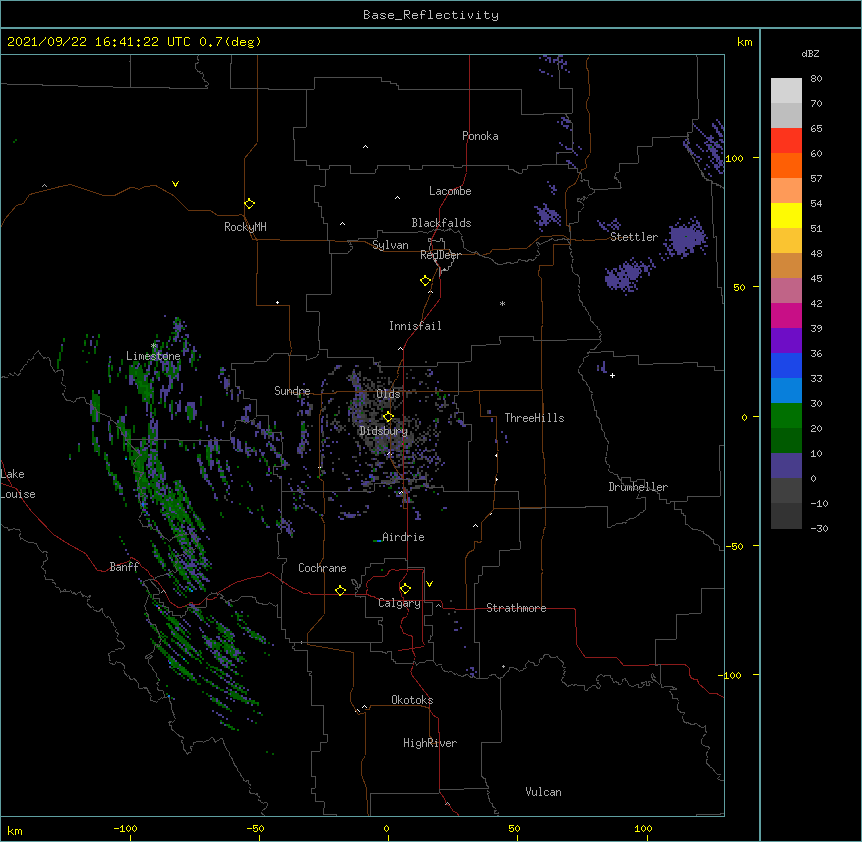
Task: Select the asterisk marker above Limestone label
Action: [x=154, y=346]
